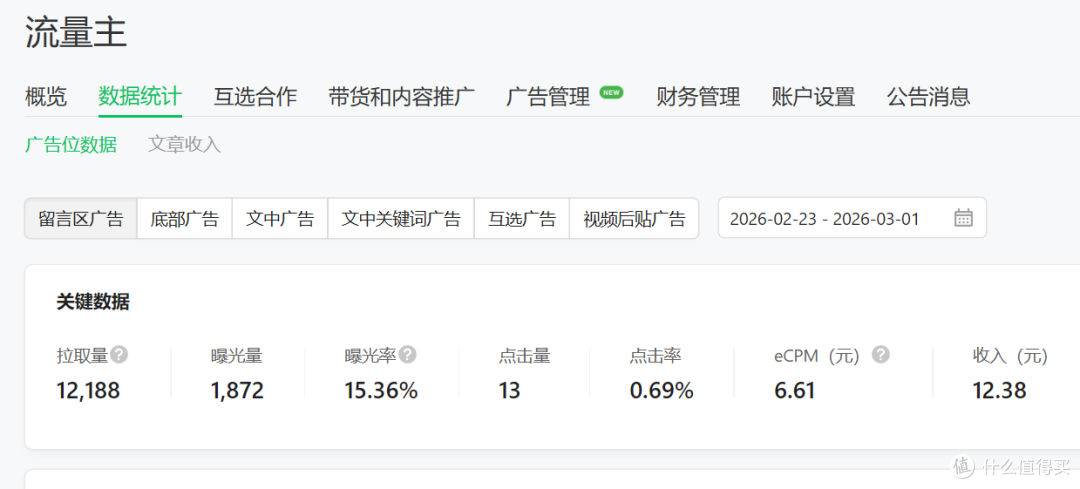
Task: View the 公告消息 tab
Action: (x=928, y=96)
